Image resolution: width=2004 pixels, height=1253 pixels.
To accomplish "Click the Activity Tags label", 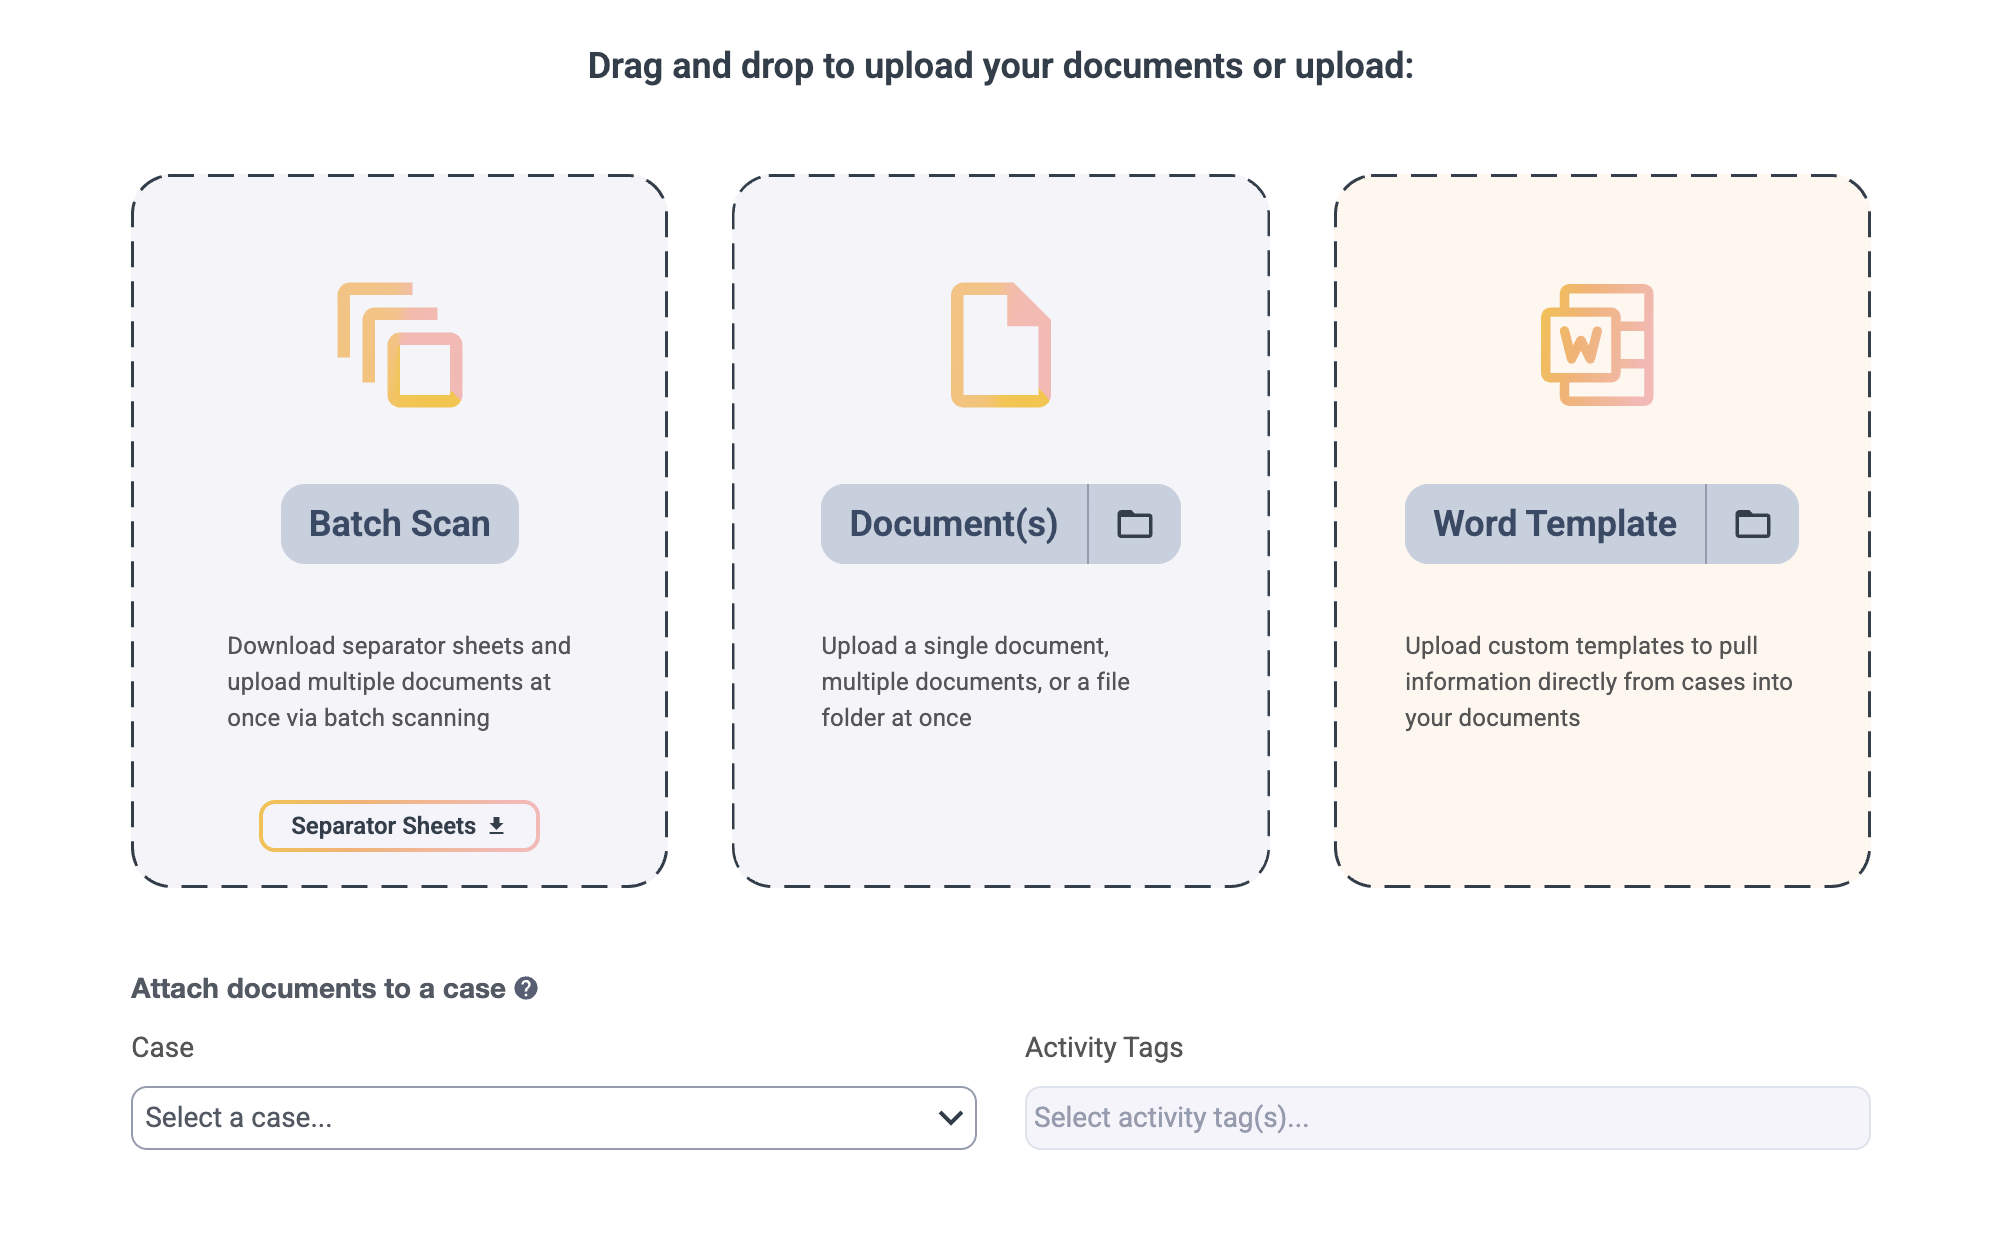I will point(1104,1047).
